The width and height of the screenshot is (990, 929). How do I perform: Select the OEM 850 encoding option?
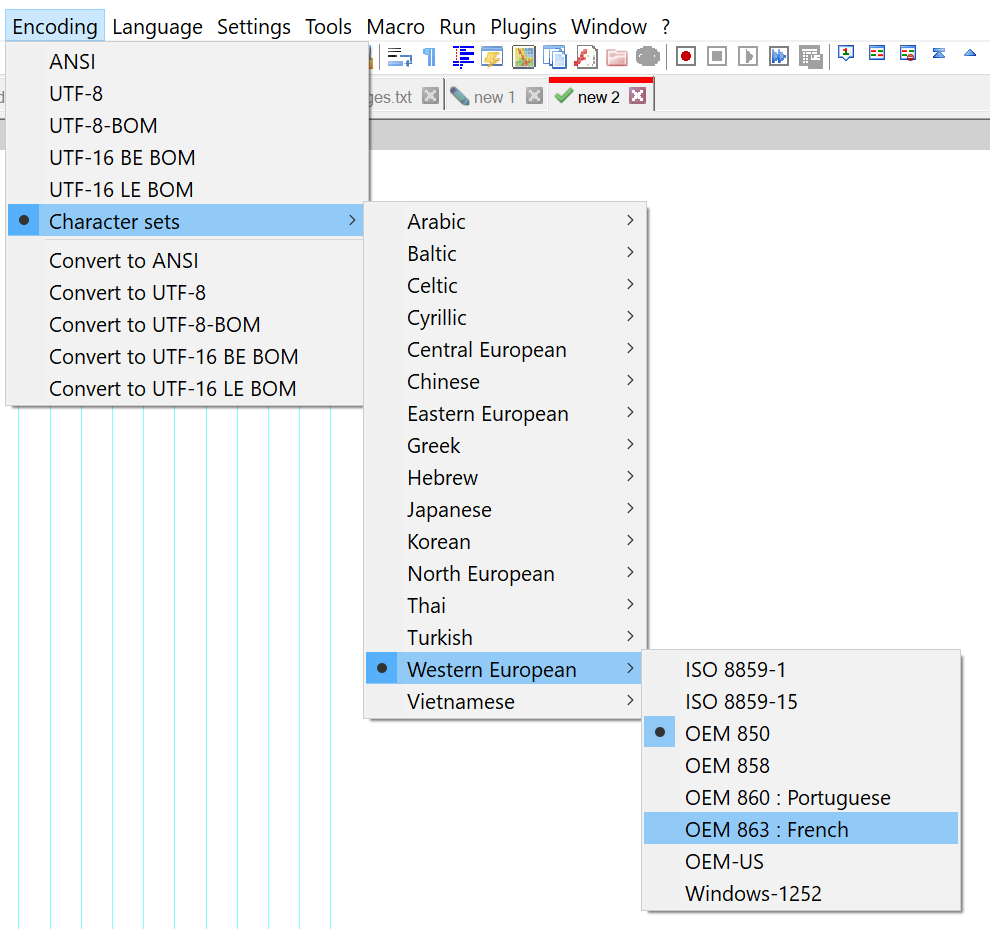pos(801,733)
